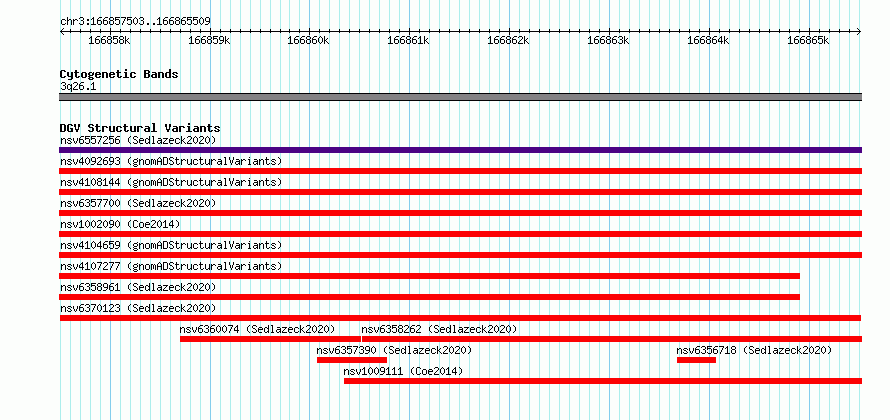Click the 3q26.1 band label
890x420 pixels.
pos(78,86)
